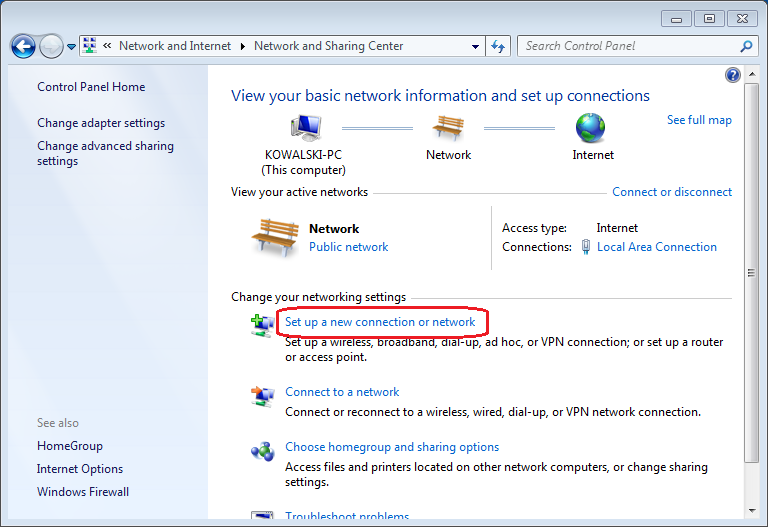This screenshot has width=768, height=527.
Task: Open Control Panel Home
Action: pyautogui.click(x=91, y=87)
